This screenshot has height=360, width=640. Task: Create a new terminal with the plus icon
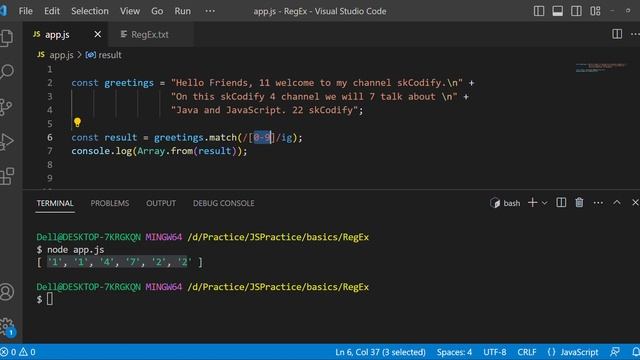pyautogui.click(x=532, y=202)
